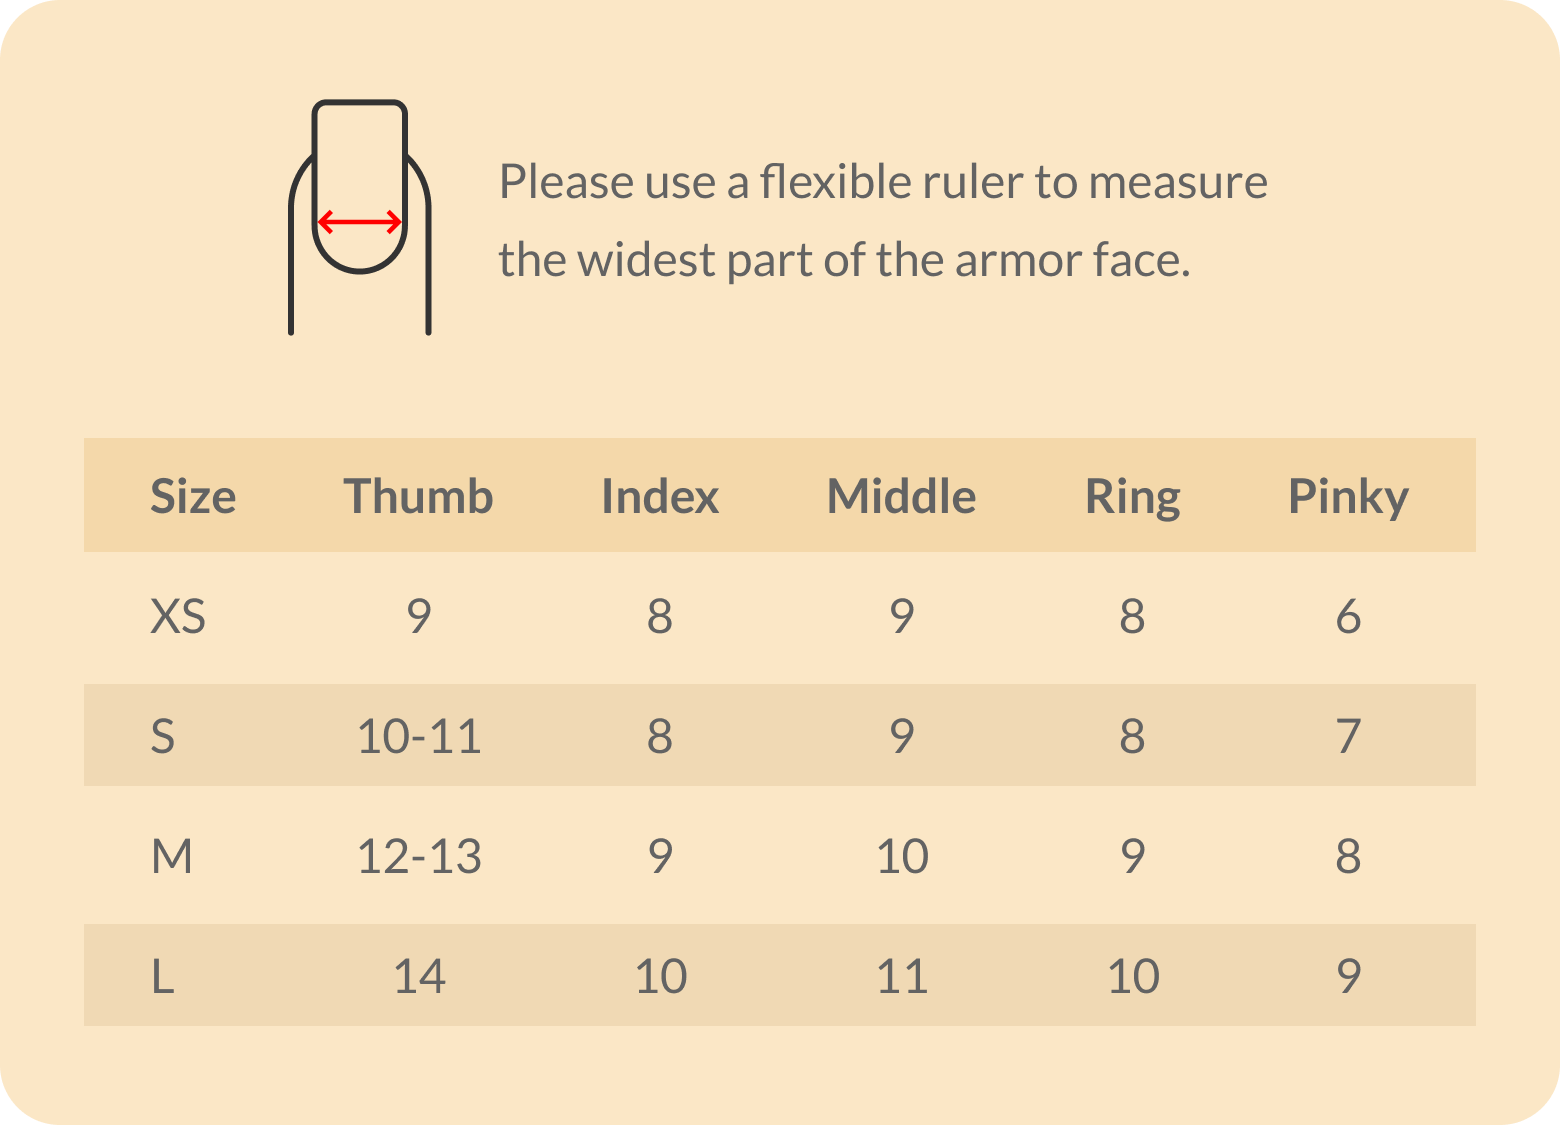
Task: Select the Ring column header
Action: (x=1132, y=496)
